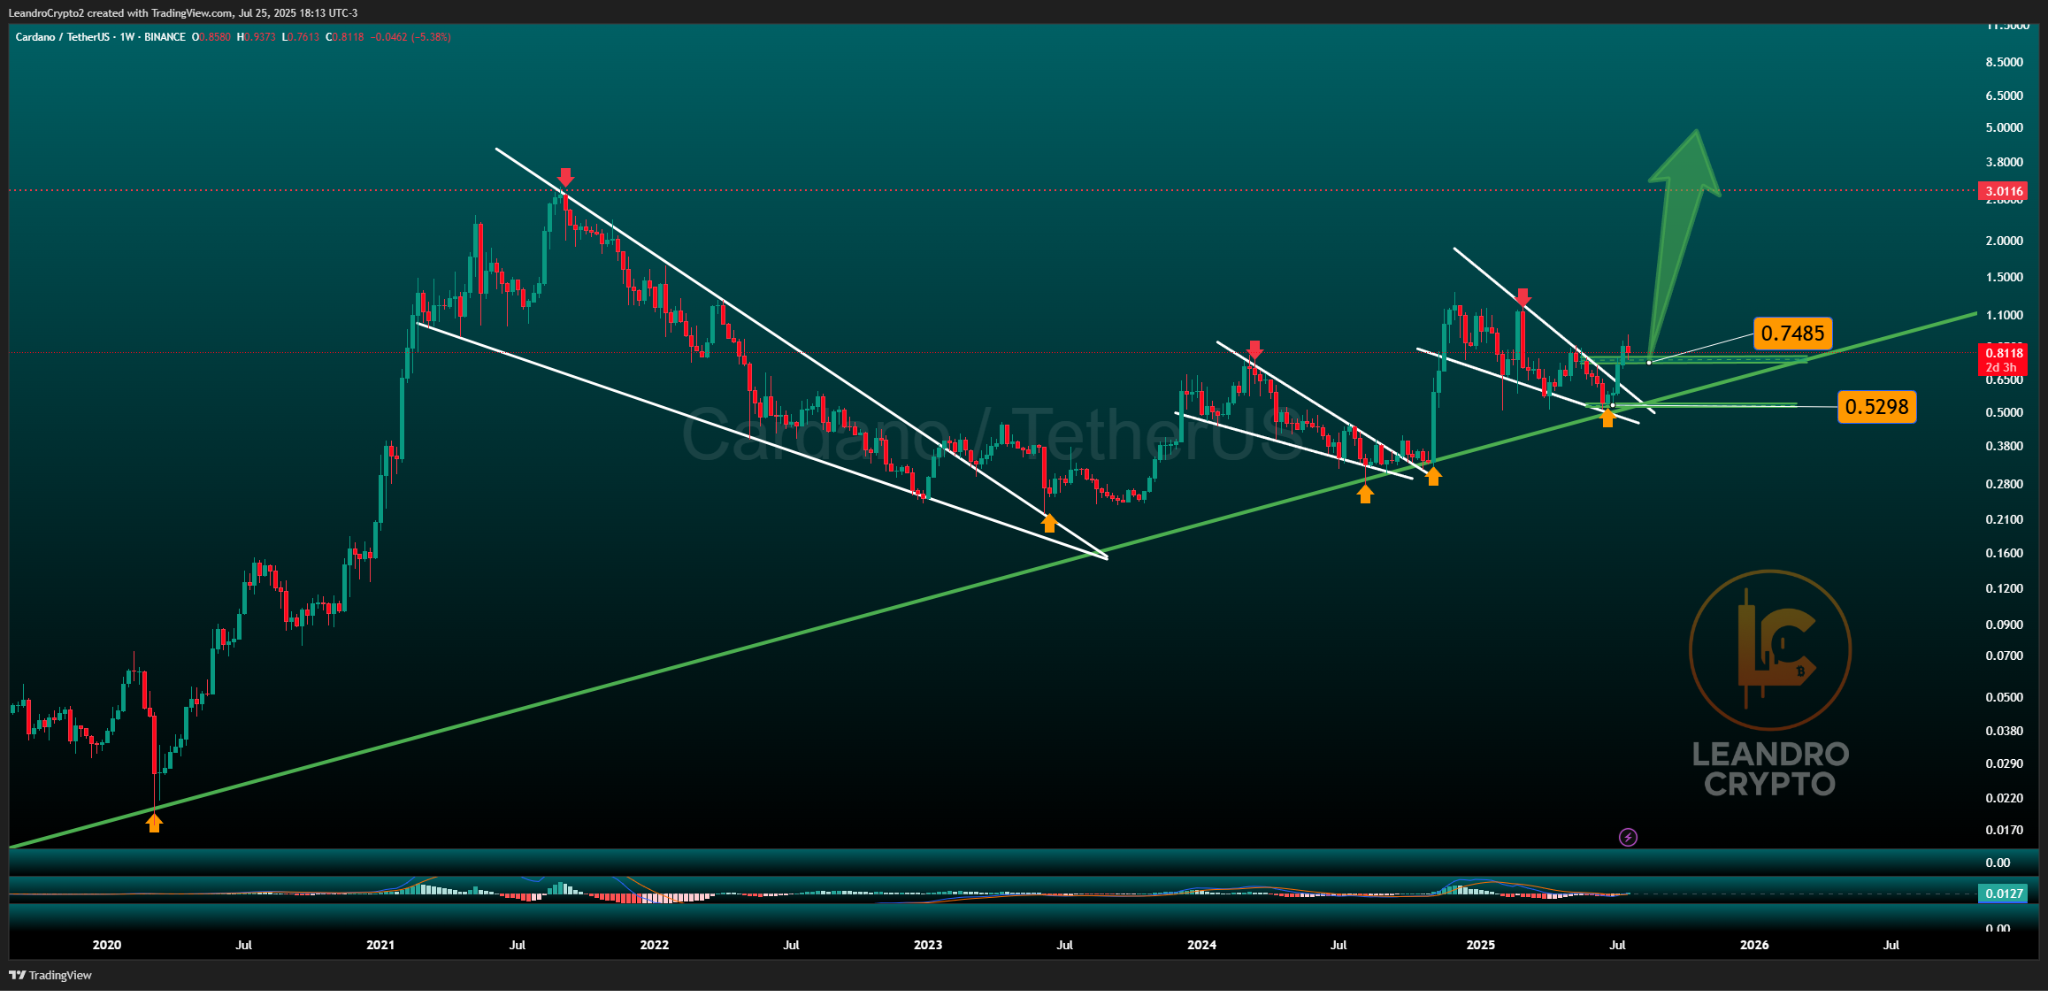Click the orange up arrow at 2020 low

click(x=154, y=823)
